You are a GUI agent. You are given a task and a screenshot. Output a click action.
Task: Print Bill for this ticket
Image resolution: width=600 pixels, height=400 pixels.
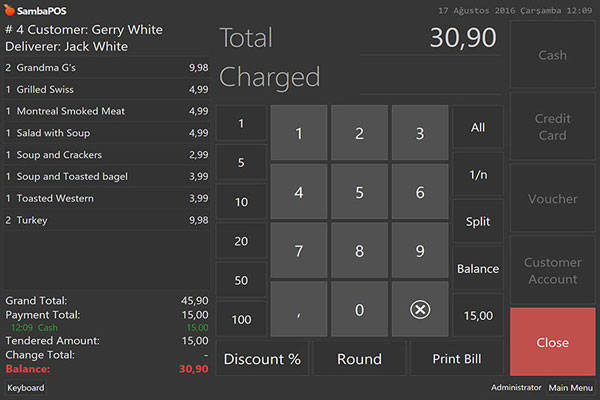coord(457,359)
